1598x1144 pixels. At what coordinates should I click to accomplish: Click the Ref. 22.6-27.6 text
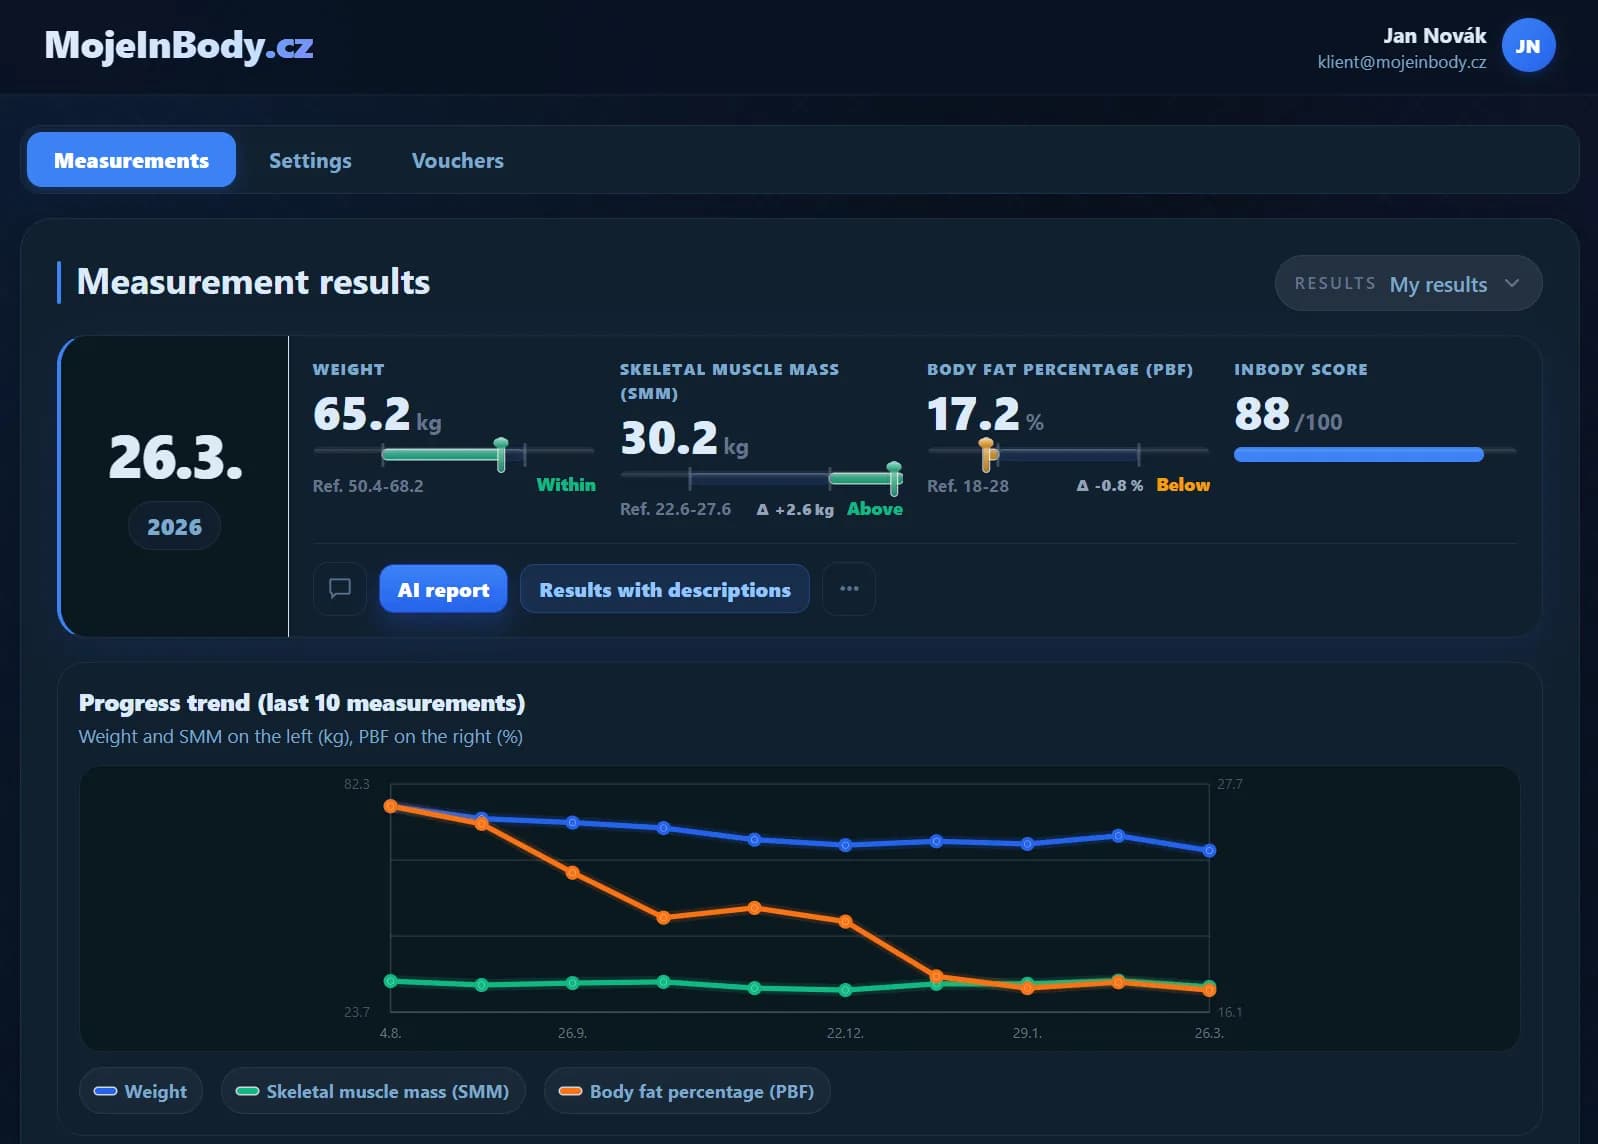pyautogui.click(x=675, y=509)
